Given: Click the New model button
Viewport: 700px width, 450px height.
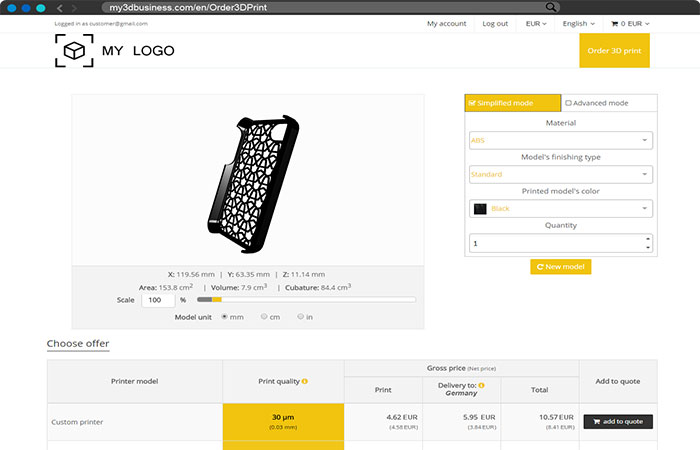Looking at the screenshot, I should [x=561, y=267].
